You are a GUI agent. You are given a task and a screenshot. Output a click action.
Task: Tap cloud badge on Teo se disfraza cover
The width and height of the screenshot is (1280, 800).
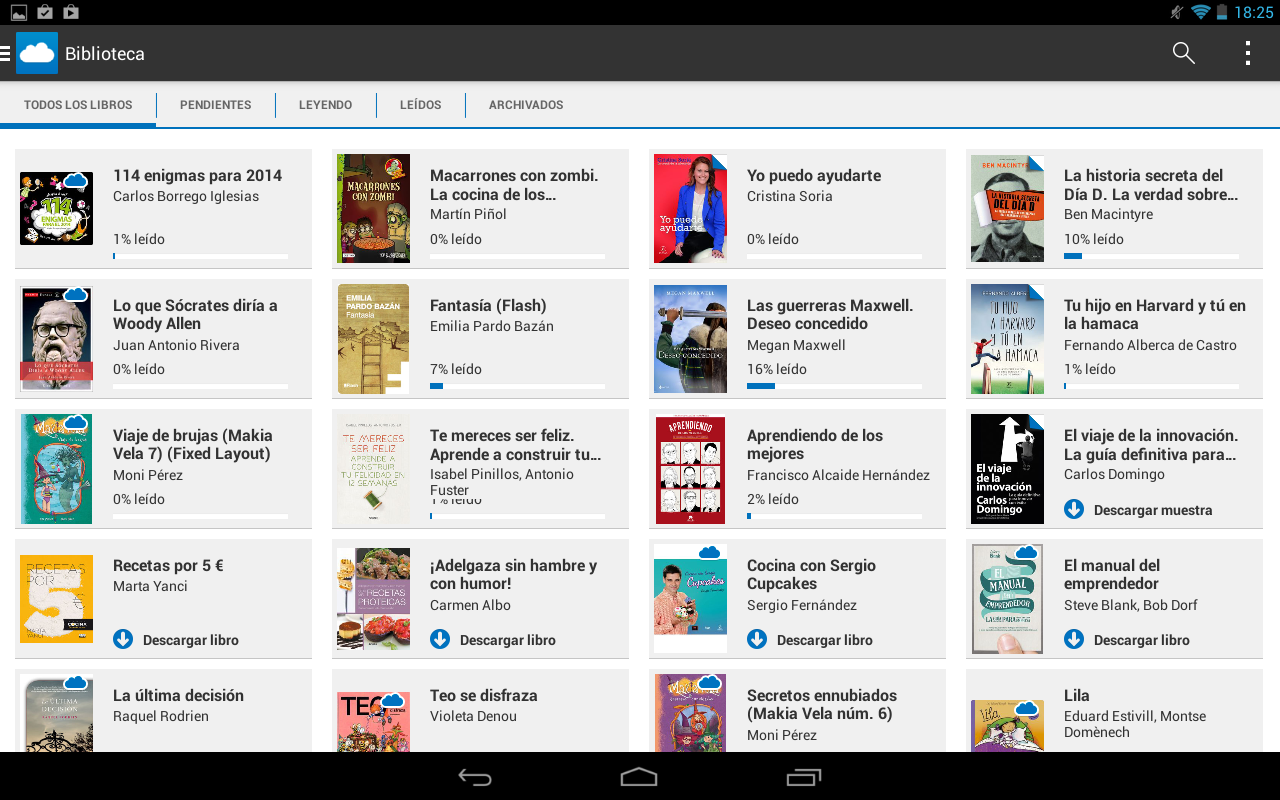(x=393, y=700)
